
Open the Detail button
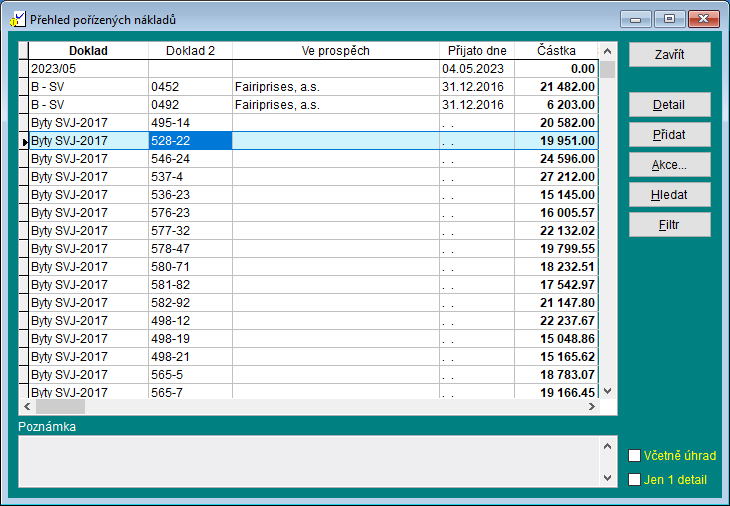[669, 105]
